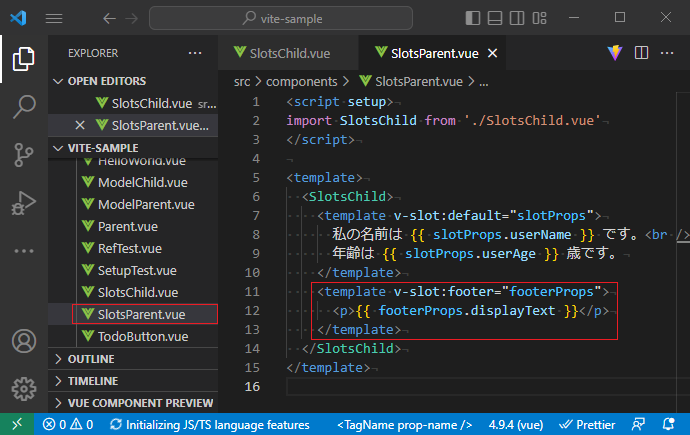Open the Manage gear icon
The image size is (690, 435).
coord(24,389)
